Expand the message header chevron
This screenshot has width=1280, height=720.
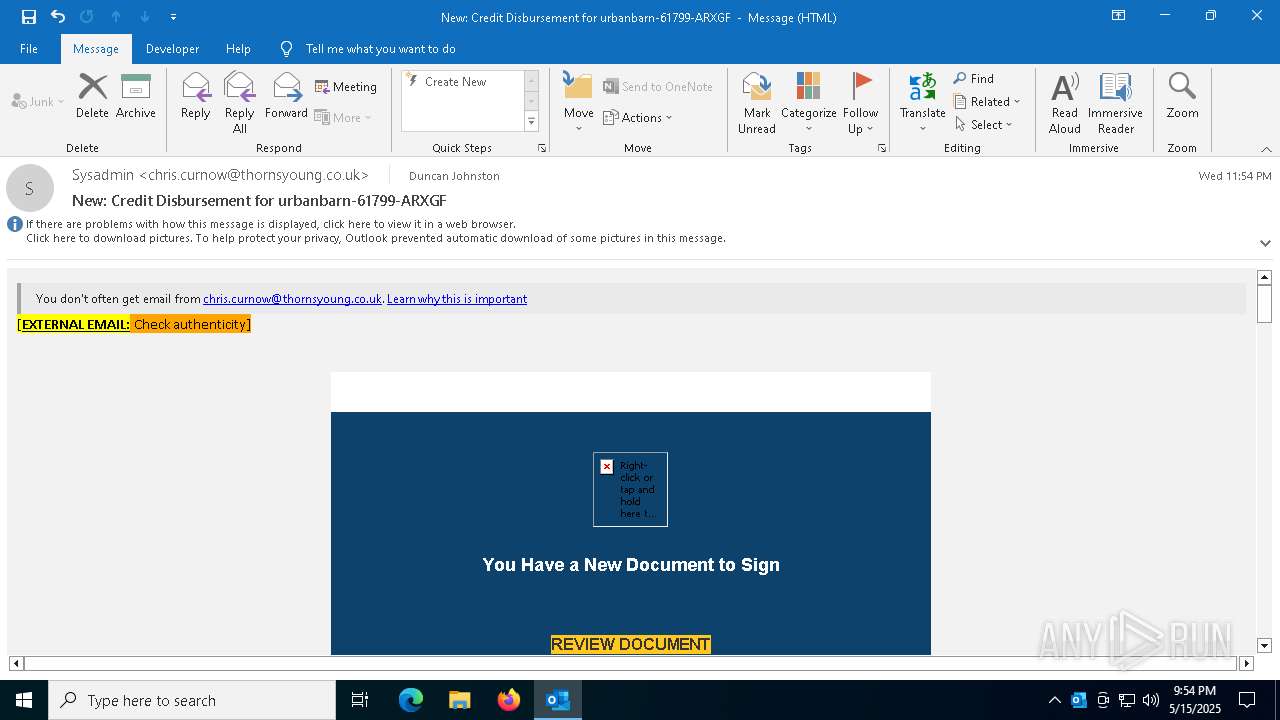click(1265, 243)
